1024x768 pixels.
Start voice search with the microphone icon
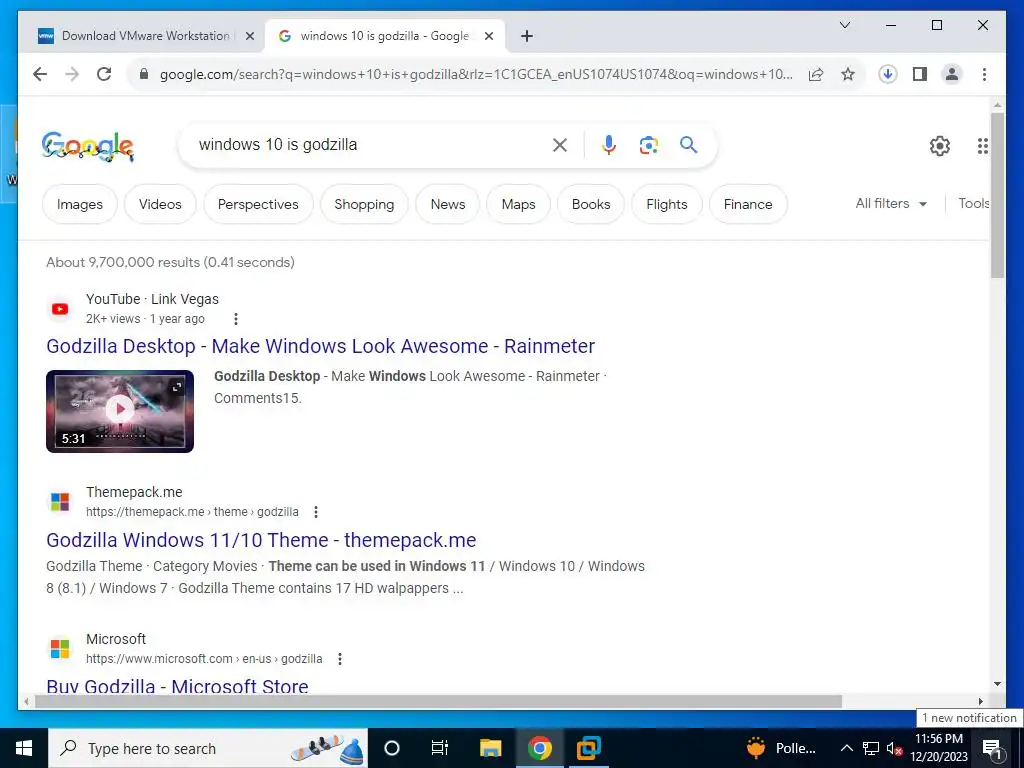click(609, 145)
